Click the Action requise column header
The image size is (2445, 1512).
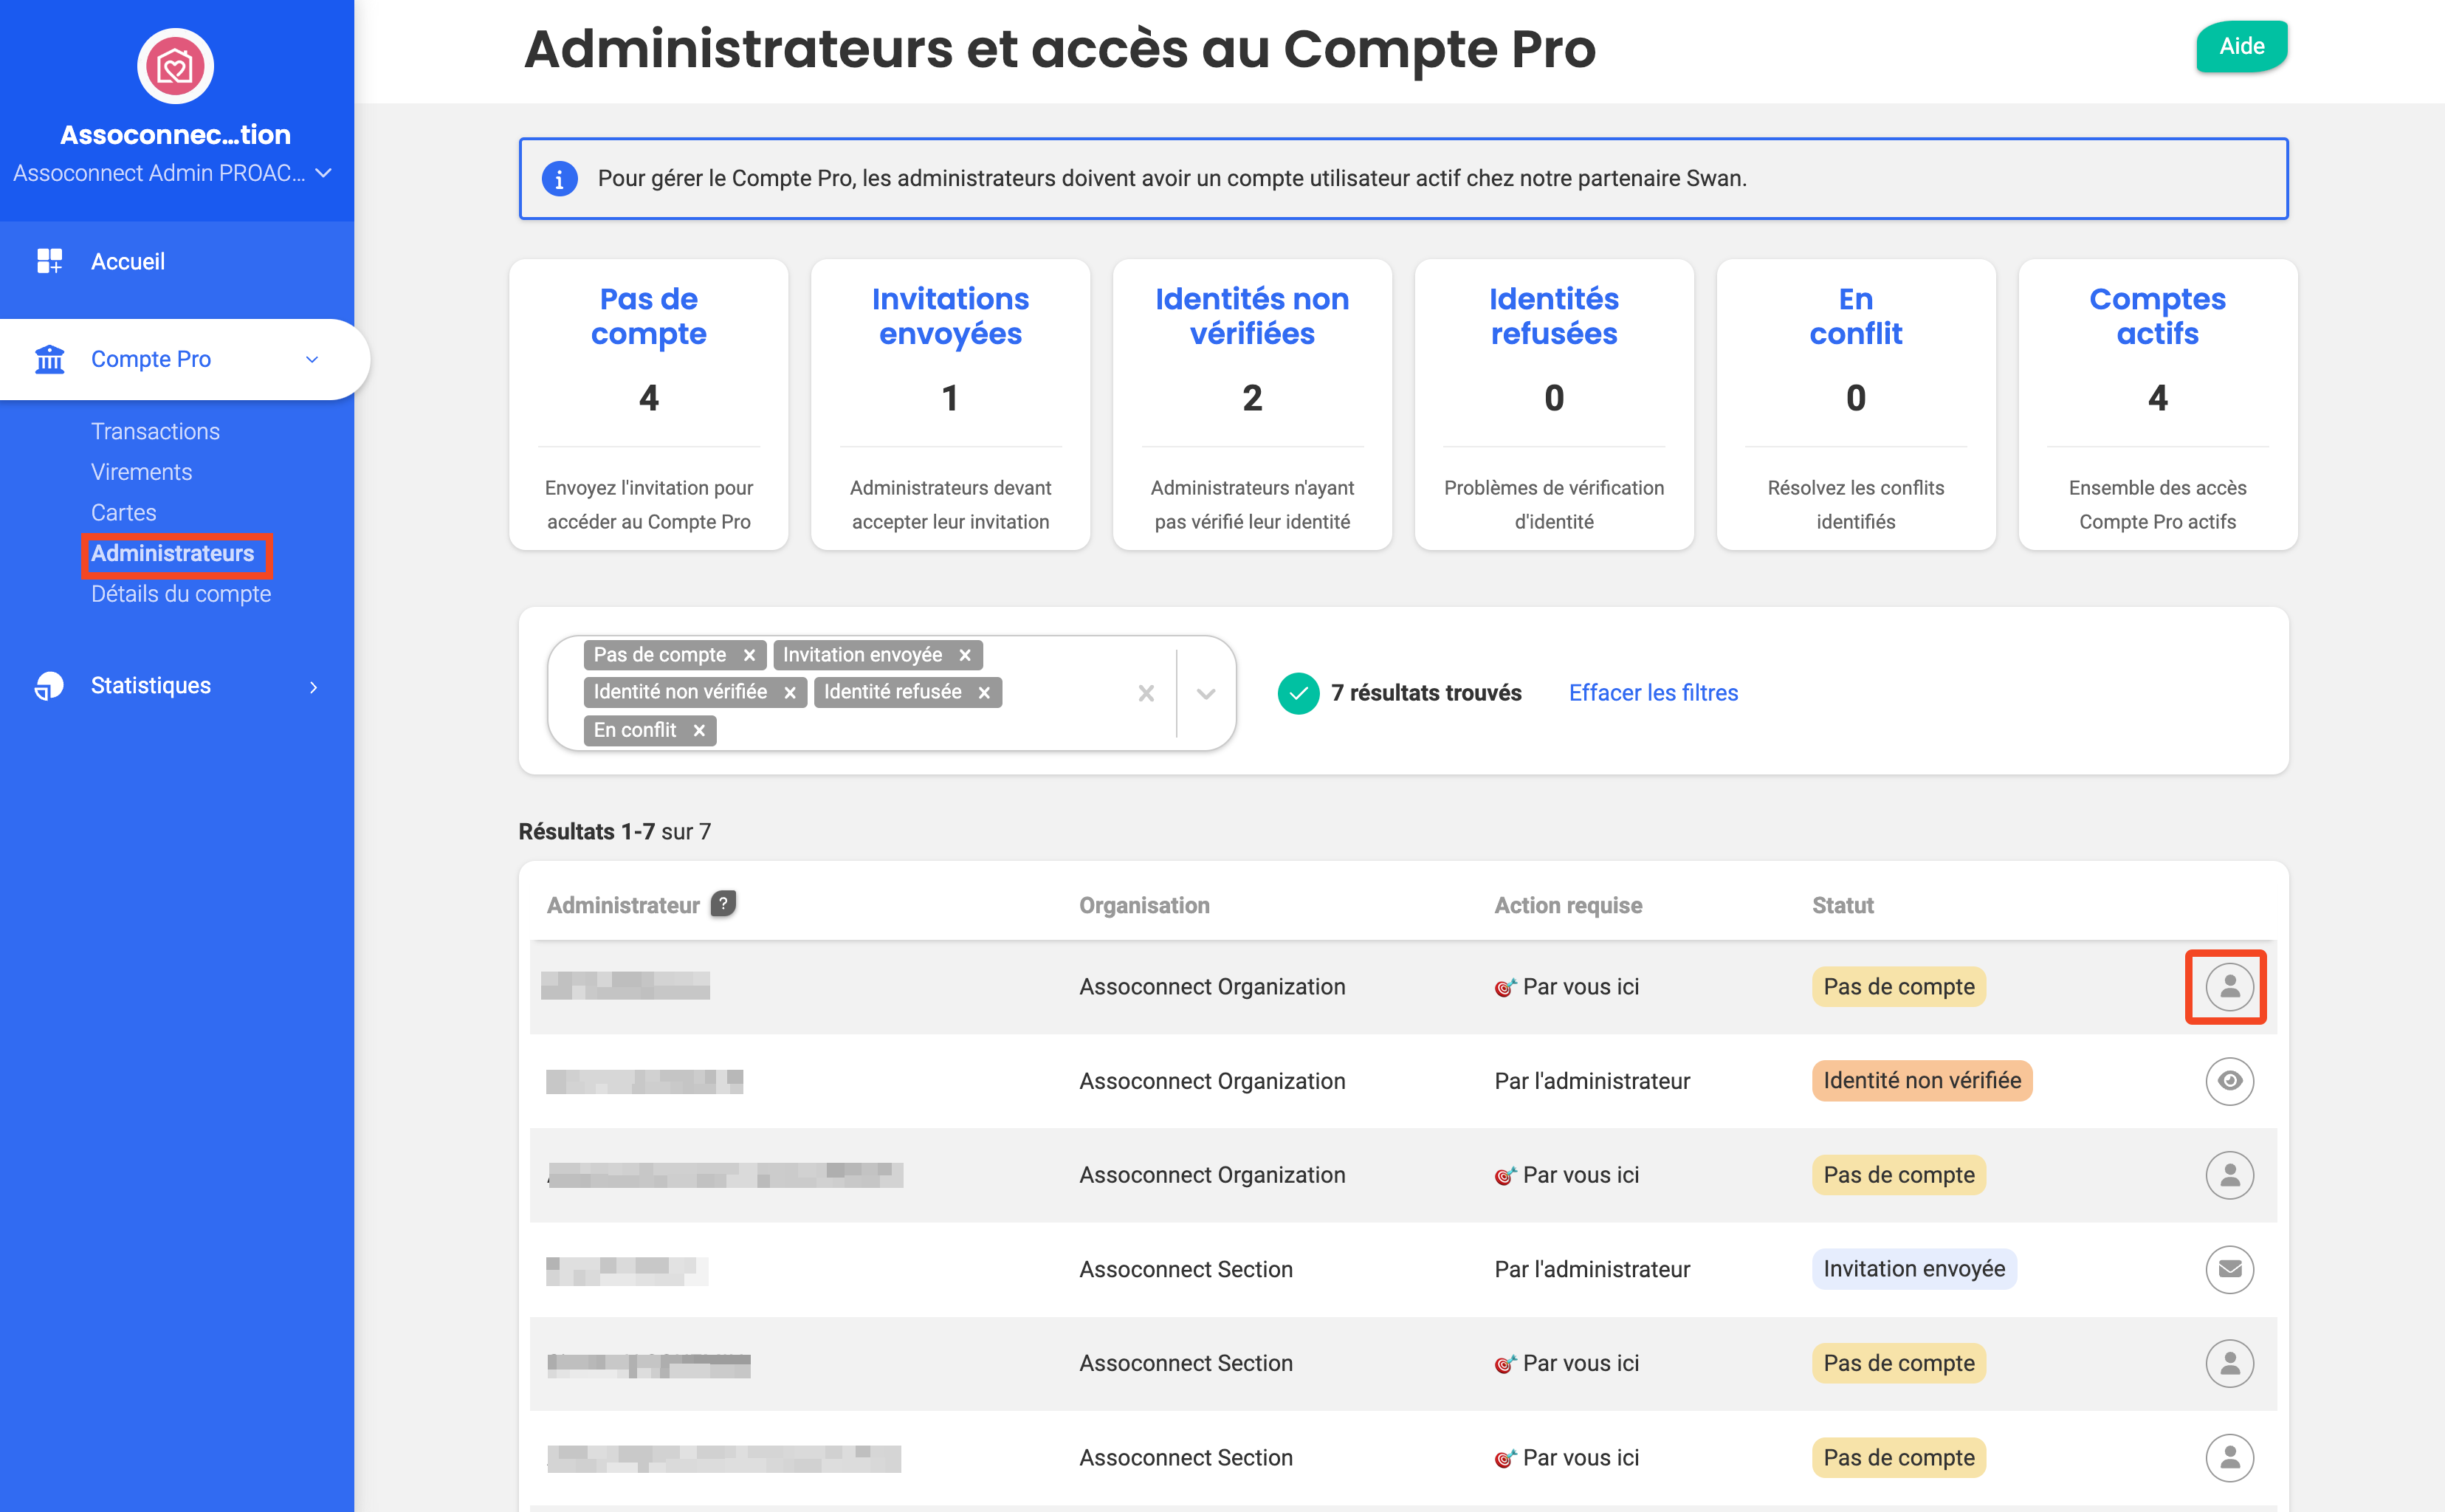point(1568,905)
